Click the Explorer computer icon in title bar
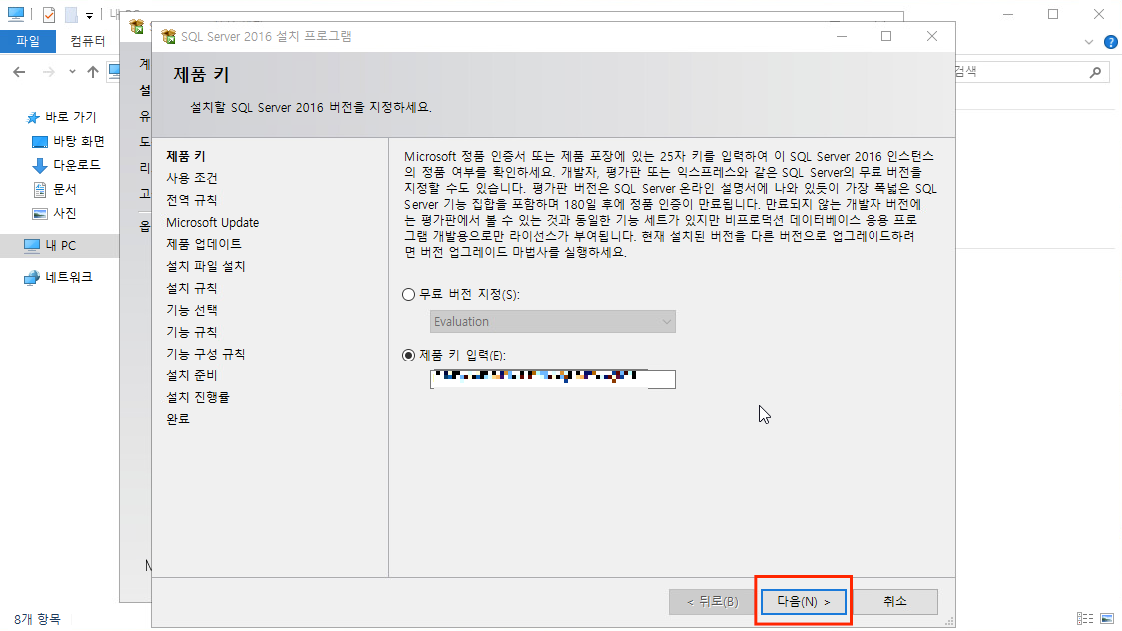Viewport: 1122px width, 631px height. click(x=16, y=14)
